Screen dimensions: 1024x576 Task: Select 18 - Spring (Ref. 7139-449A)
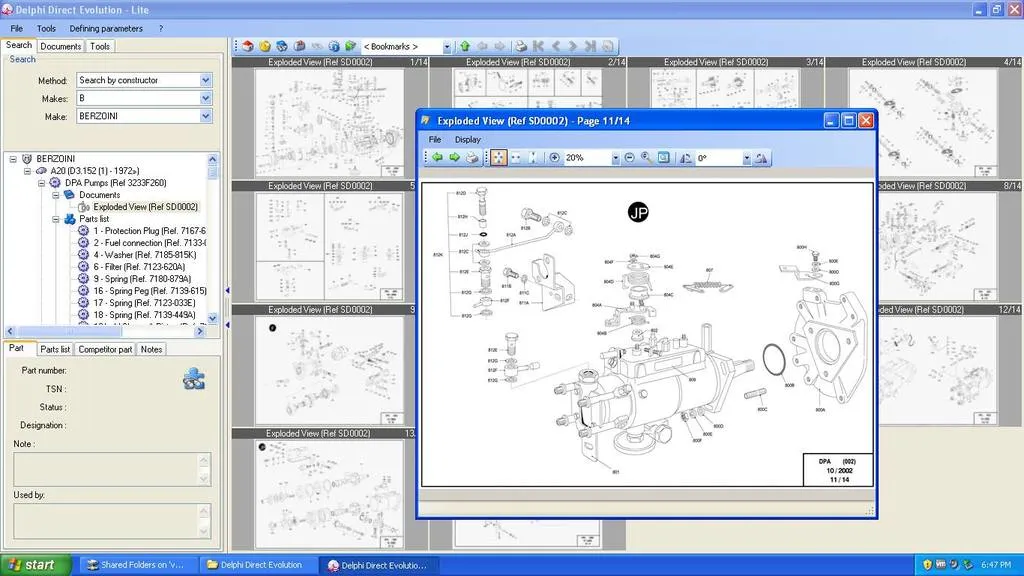coord(144,315)
